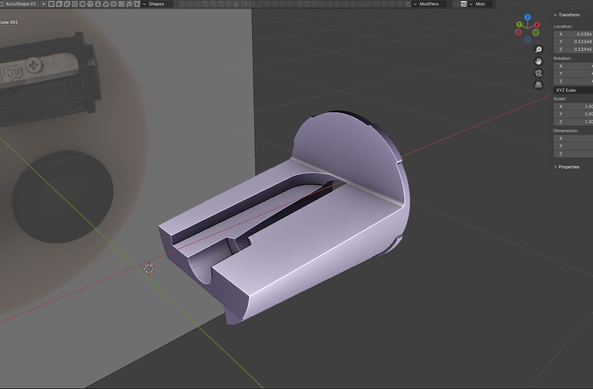Click the Rotation Z field
593x389 pixels.
(x=573, y=81)
